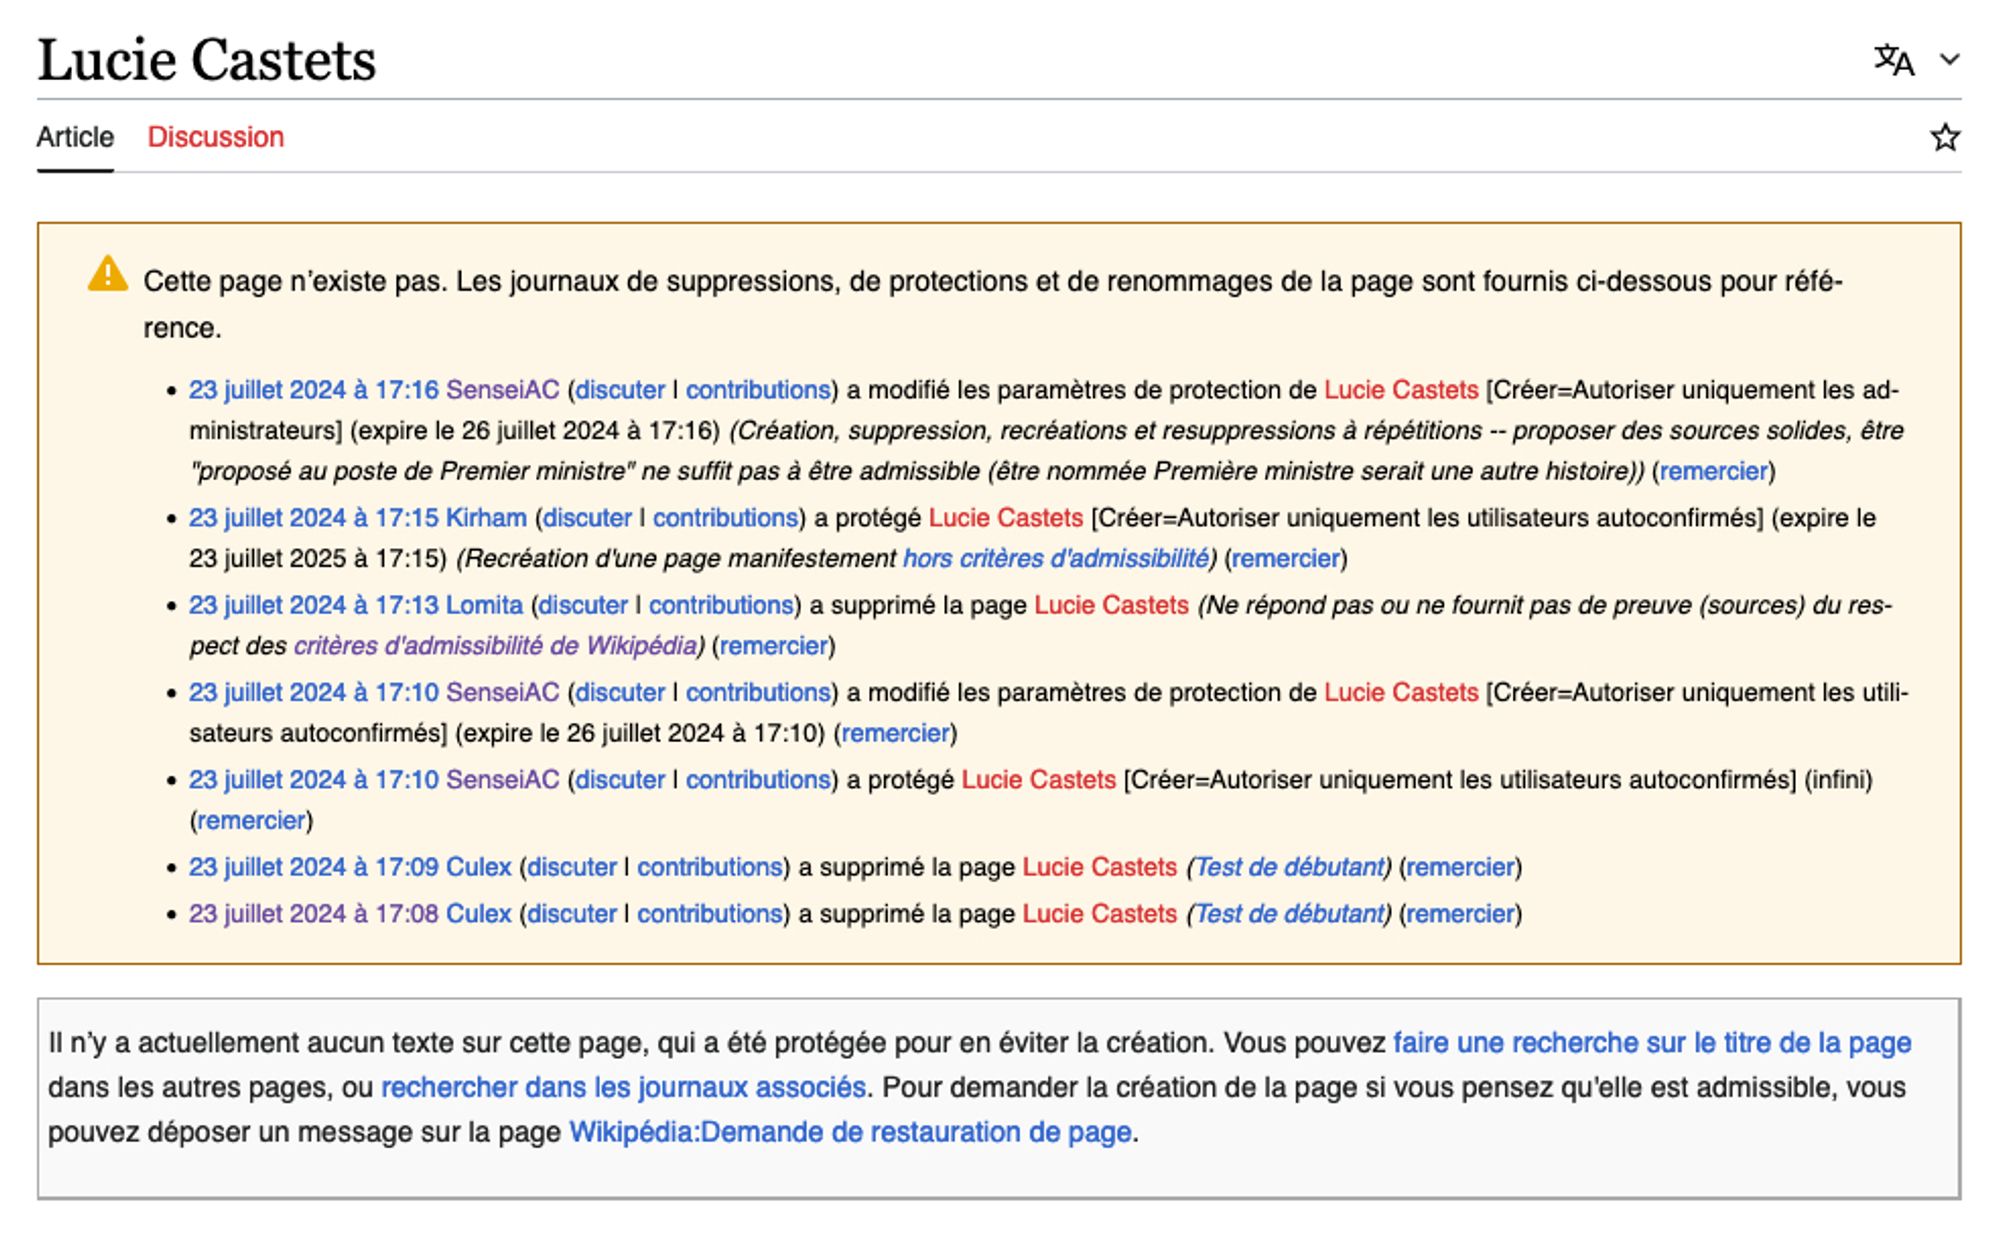The height and width of the screenshot is (1237, 2000).
Task: Open log entry dated 23 juillet 2024 à 17:15
Action: pyautogui.click(x=314, y=518)
